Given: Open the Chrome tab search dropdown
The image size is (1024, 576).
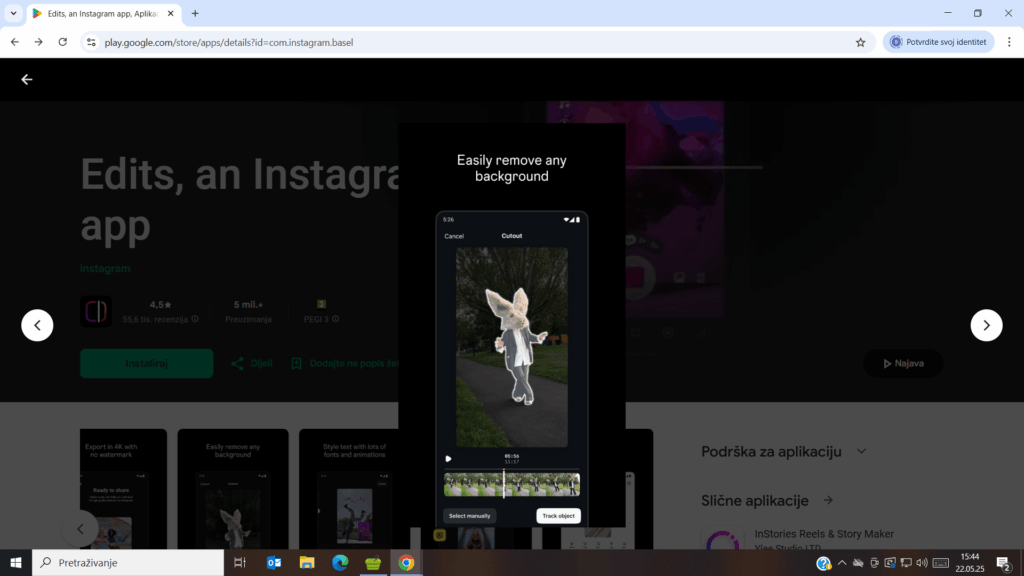Looking at the screenshot, I should tap(13, 13).
